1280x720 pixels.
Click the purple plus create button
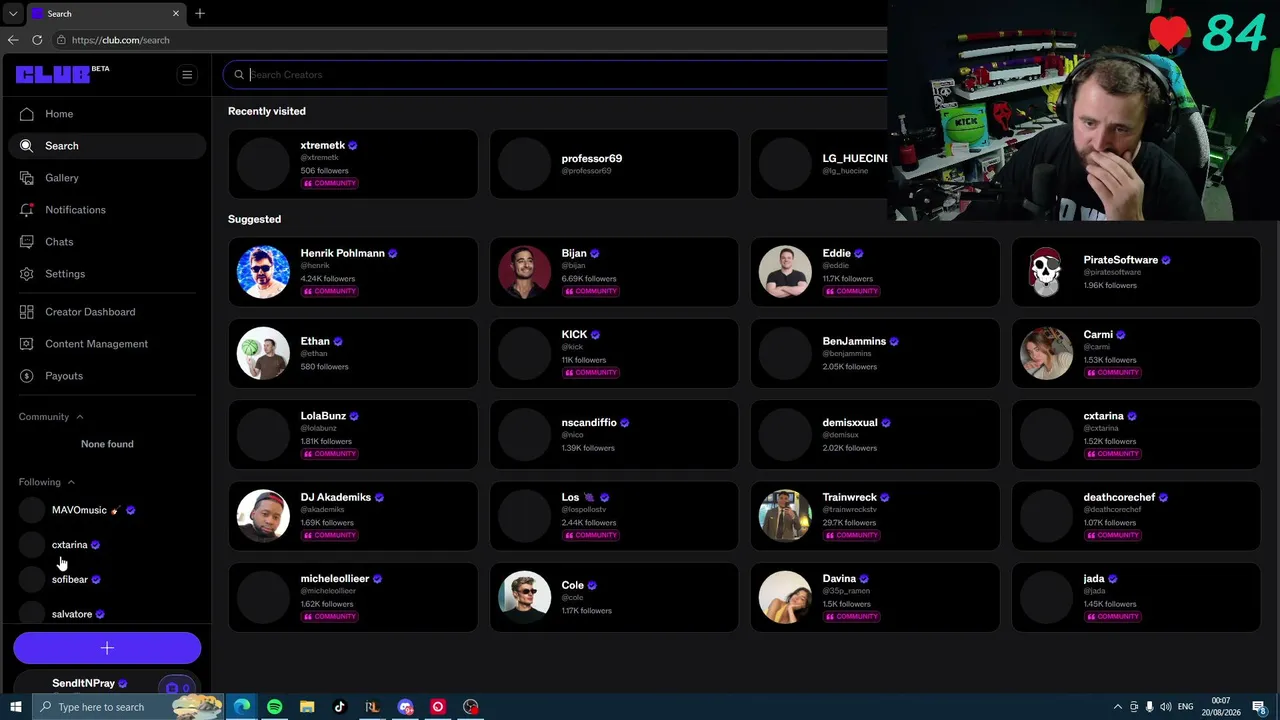[x=107, y=648]
